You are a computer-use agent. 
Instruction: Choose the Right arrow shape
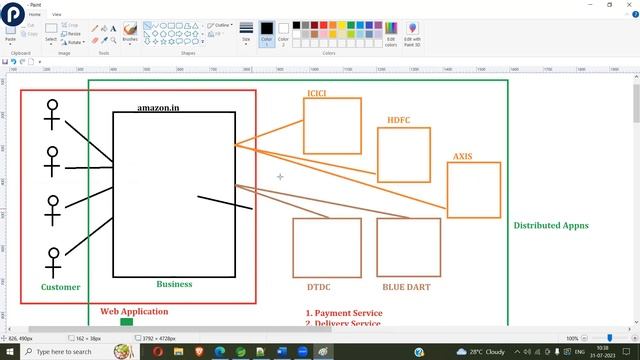pyautogui.click(x=179, y=33)
